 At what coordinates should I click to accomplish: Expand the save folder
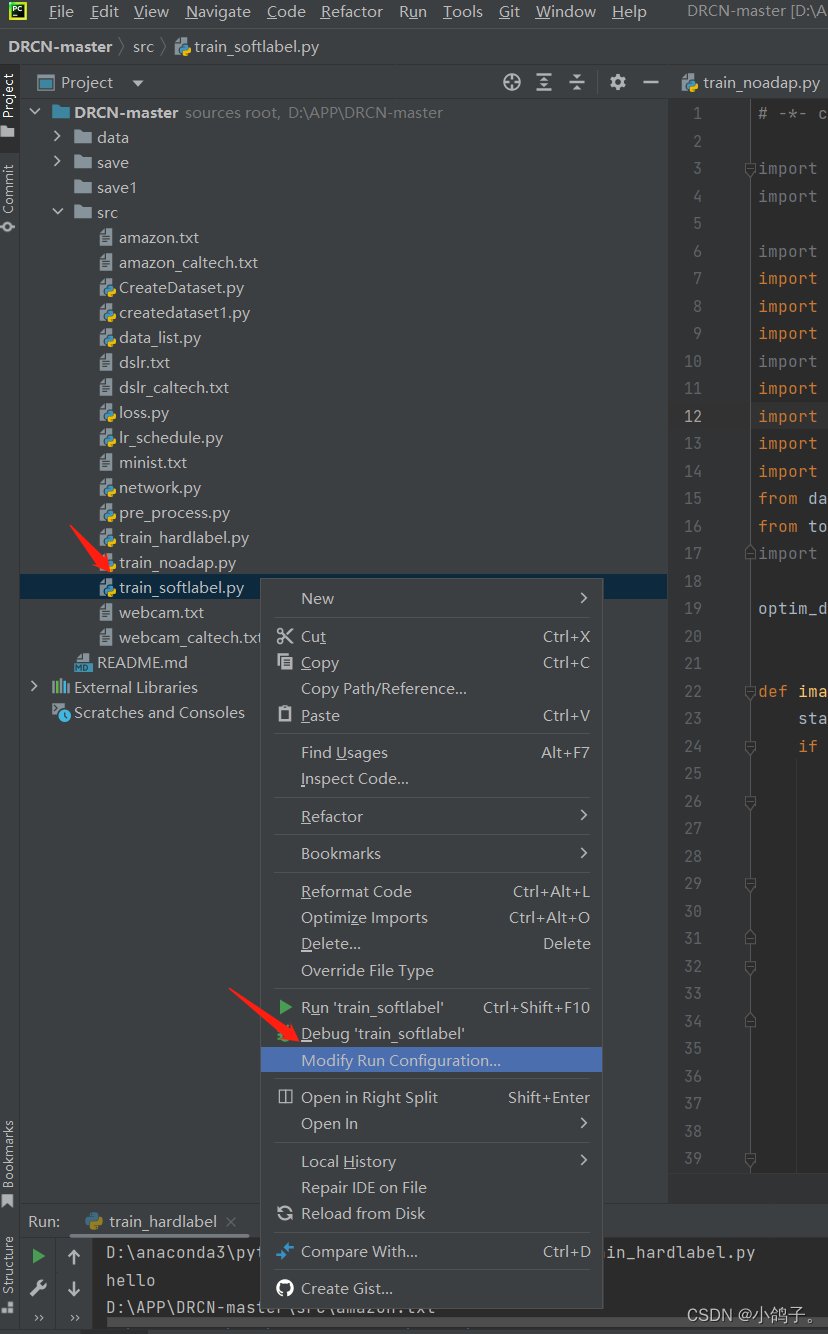coord(58,162)
